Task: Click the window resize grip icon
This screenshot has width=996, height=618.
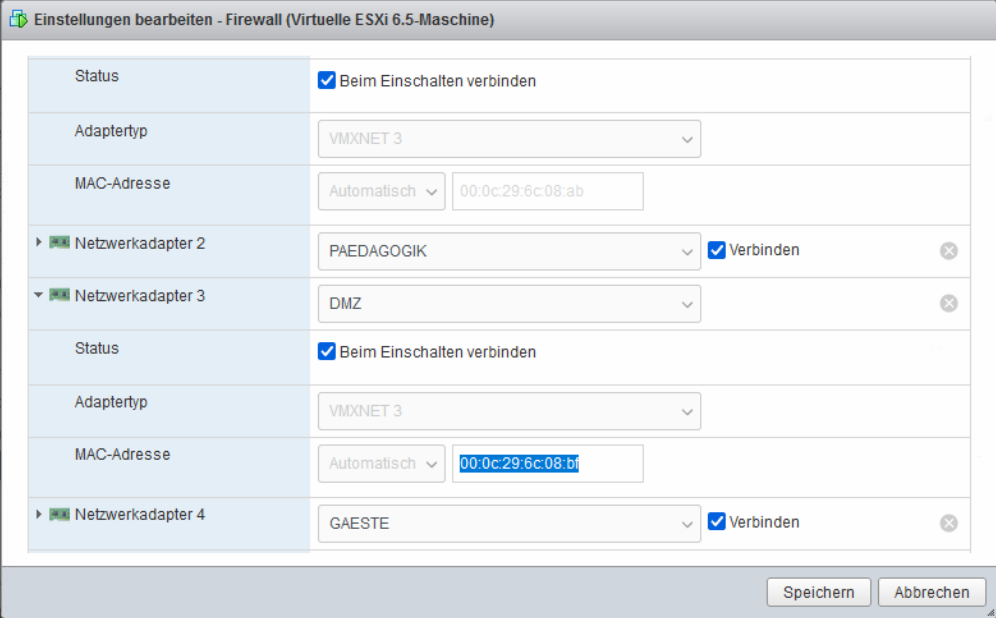Action: click(x=990, y=612)
